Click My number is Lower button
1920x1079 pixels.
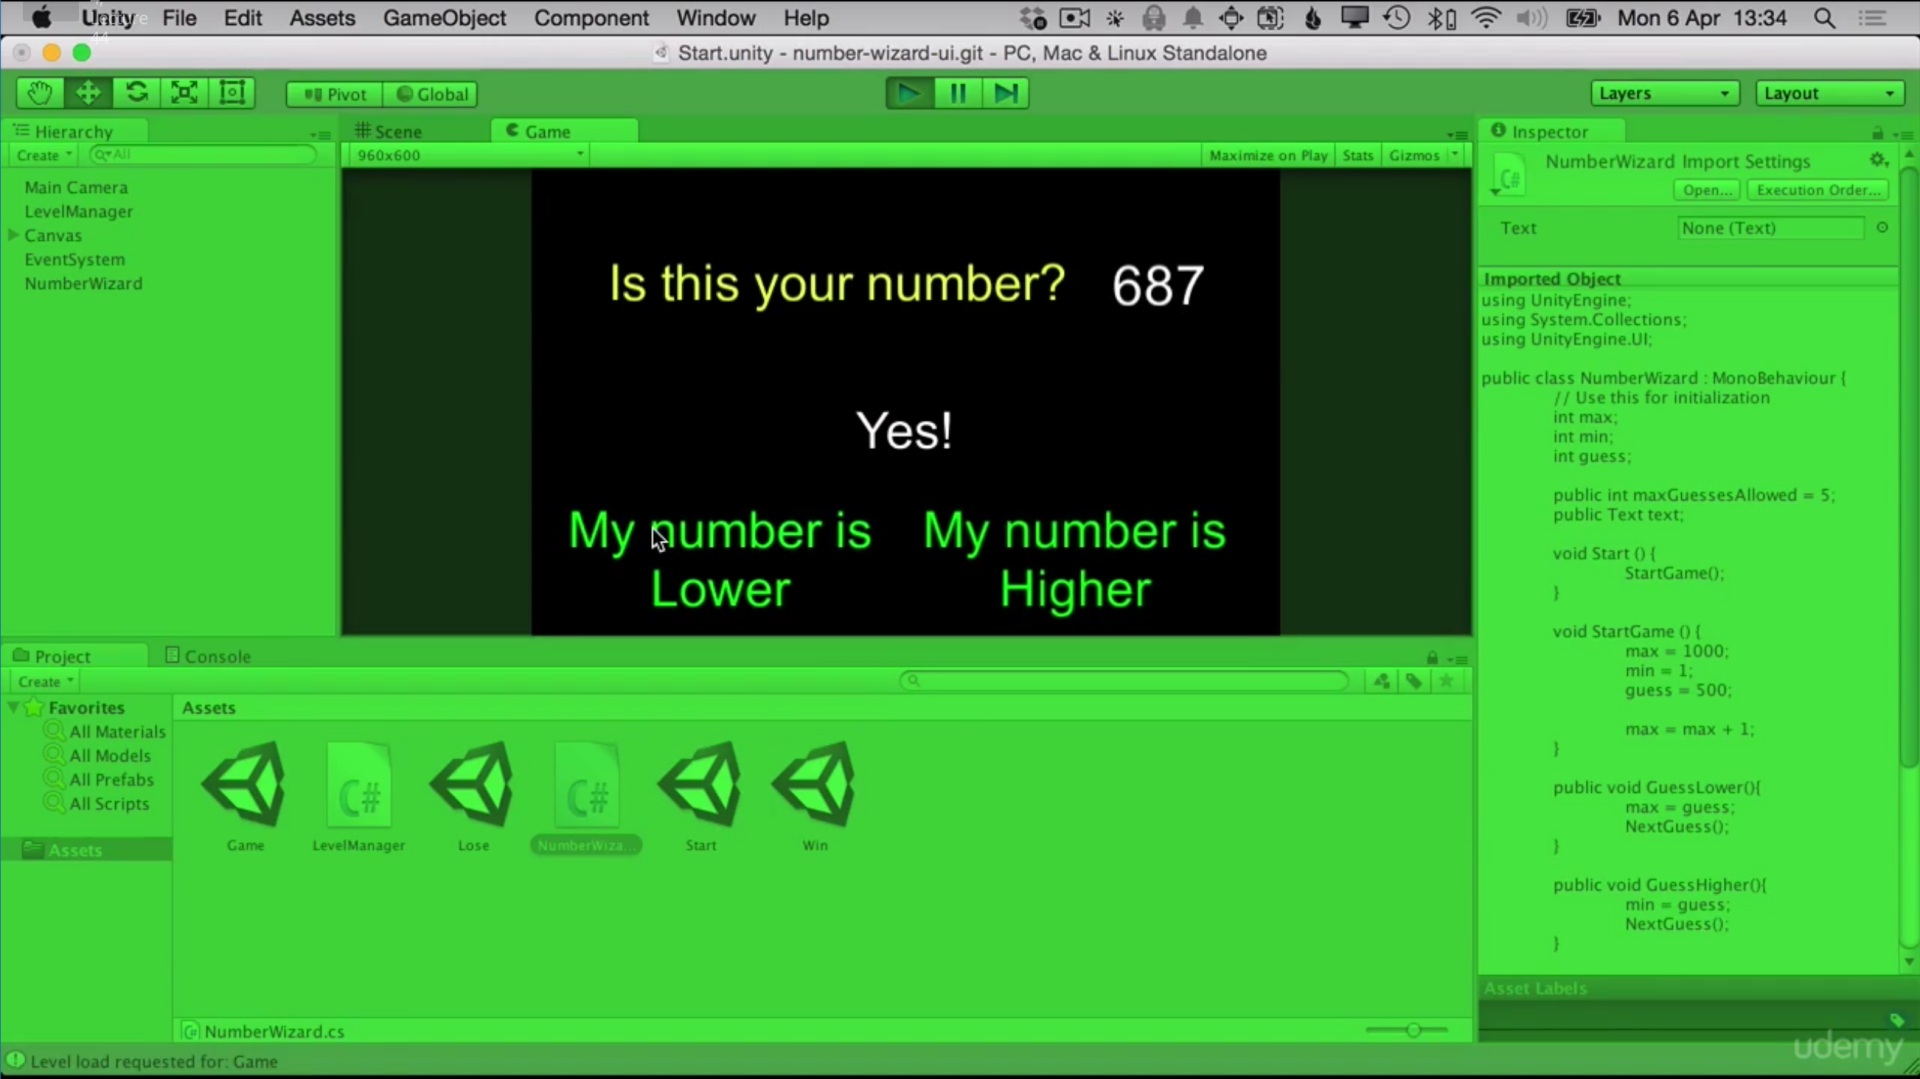coord(720,560)
